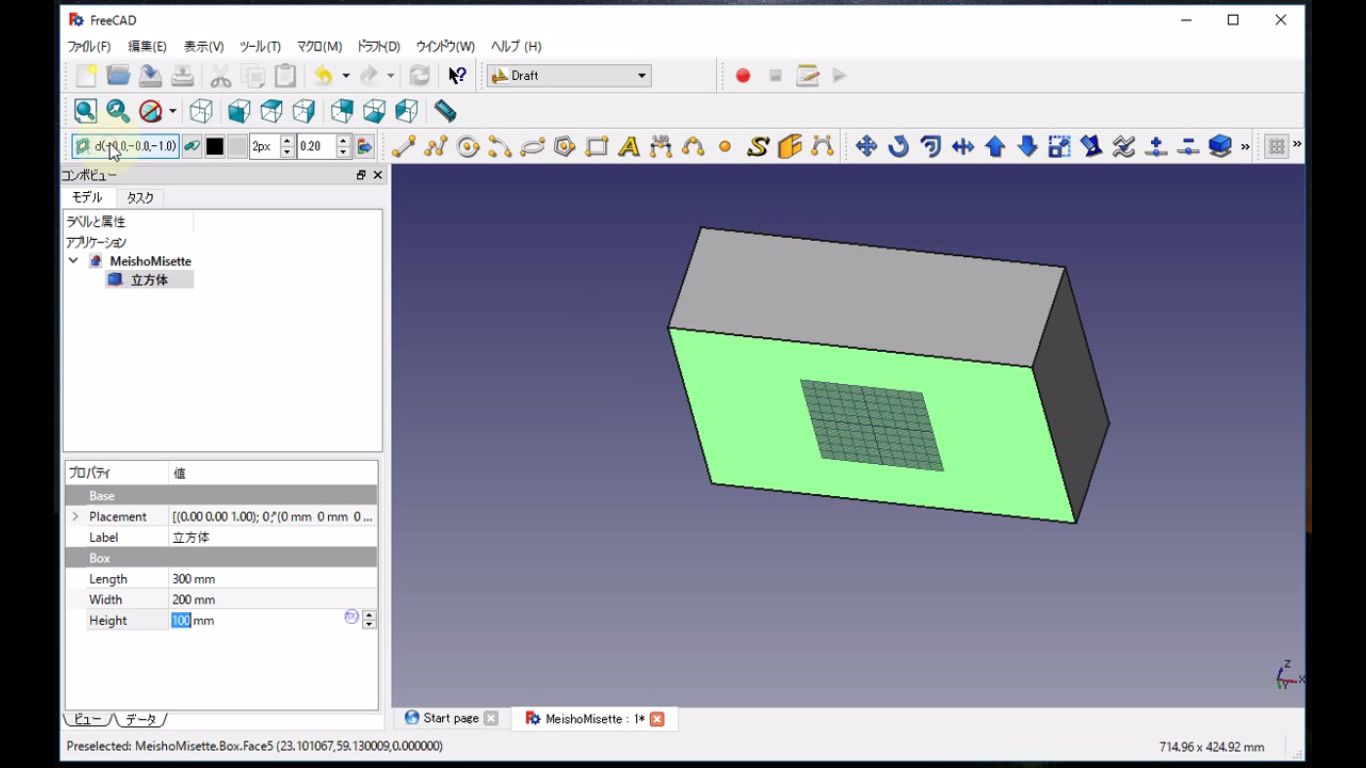Start macro recording with red button
This screenshot has width=1366, height=768.
point(743,76)
